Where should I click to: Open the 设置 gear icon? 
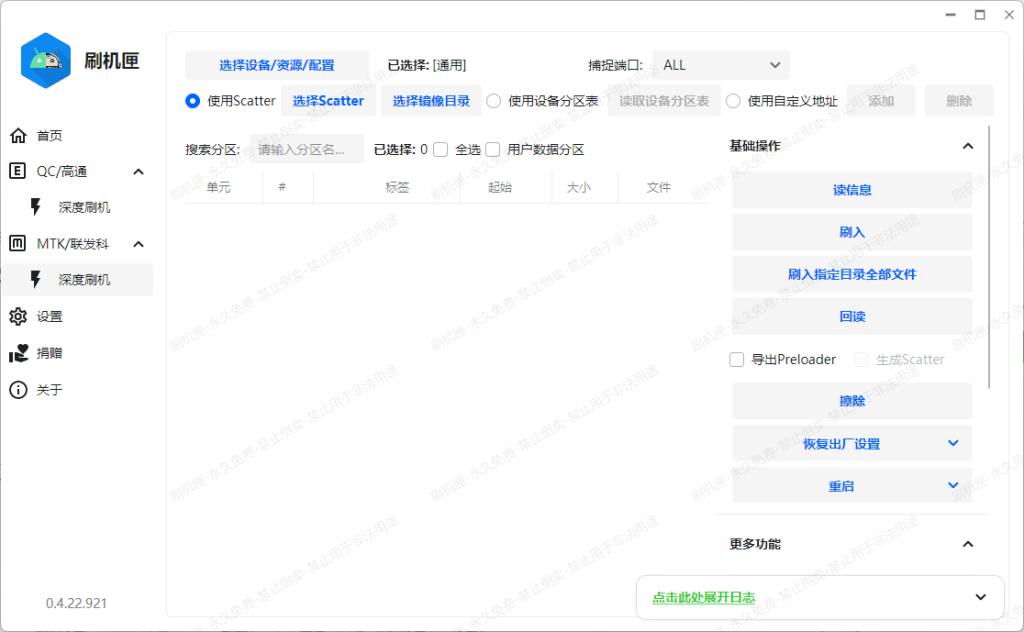(17, 316)
